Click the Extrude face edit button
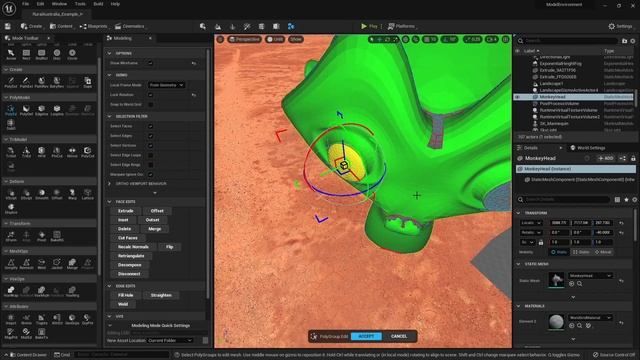Image resolution: width=640 pixels, height=360 pixels. point(126,211)
